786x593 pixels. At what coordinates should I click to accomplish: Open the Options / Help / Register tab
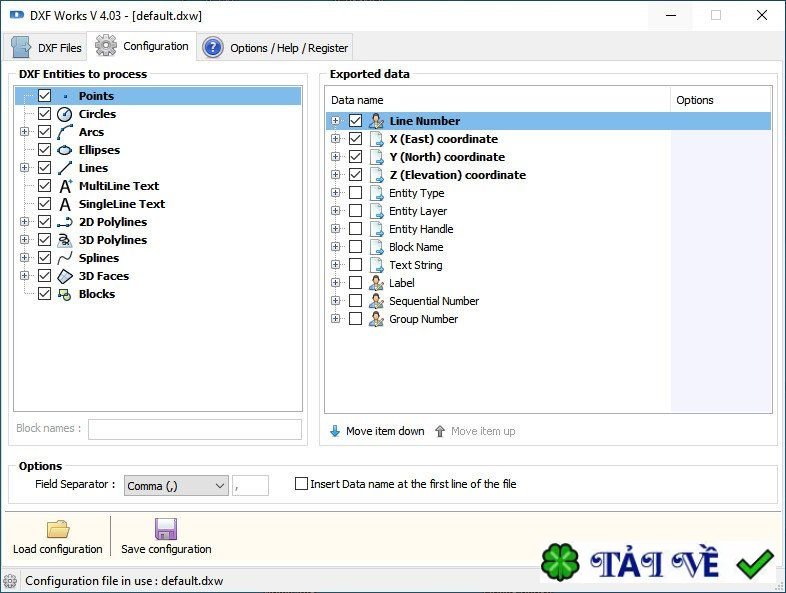coord(275,48)
